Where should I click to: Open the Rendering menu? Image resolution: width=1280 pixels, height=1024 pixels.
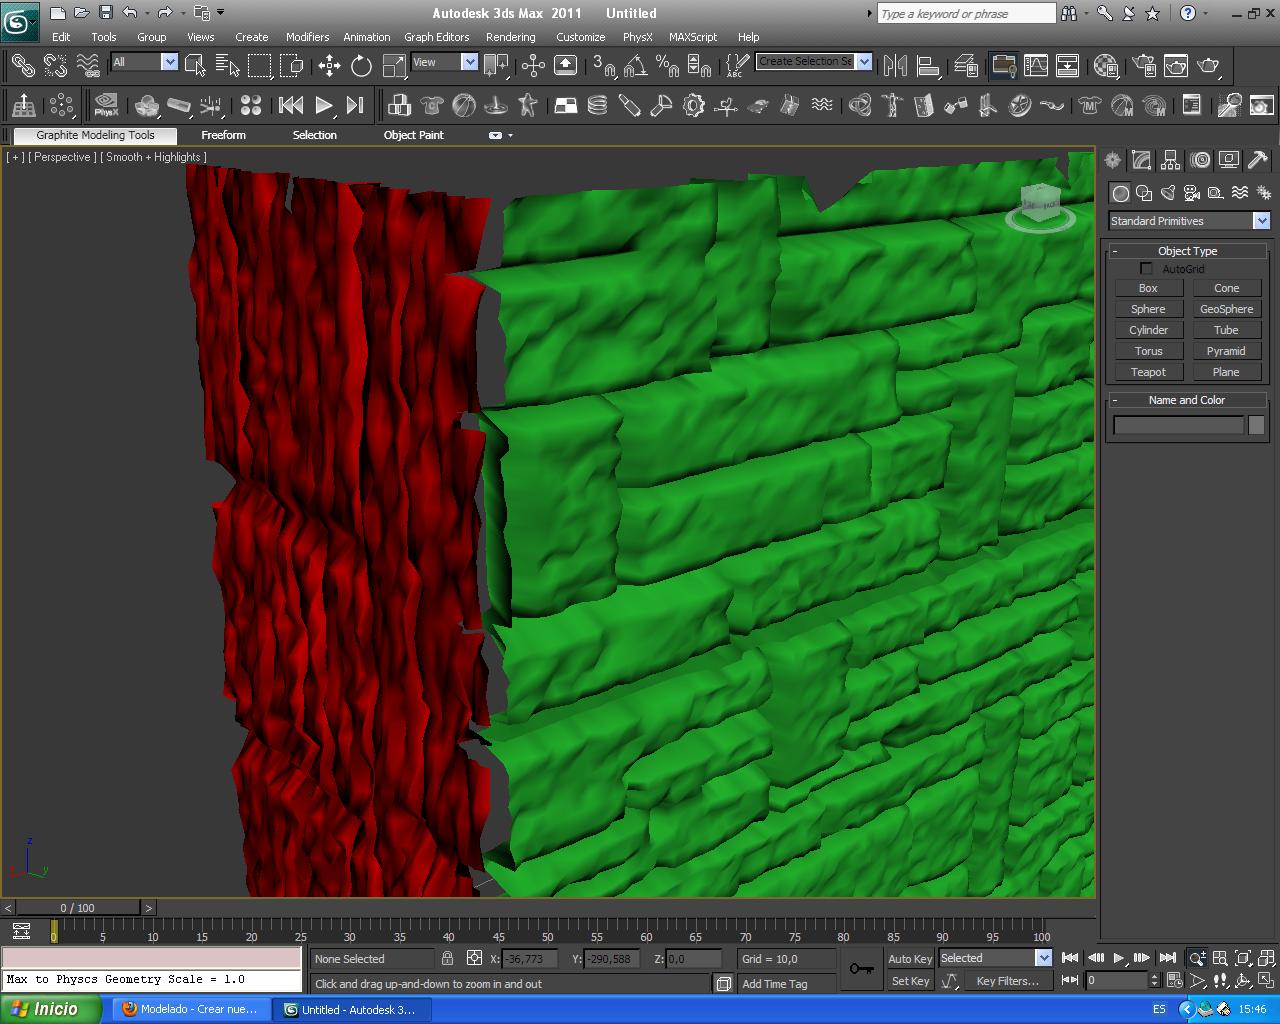[510, 37]
